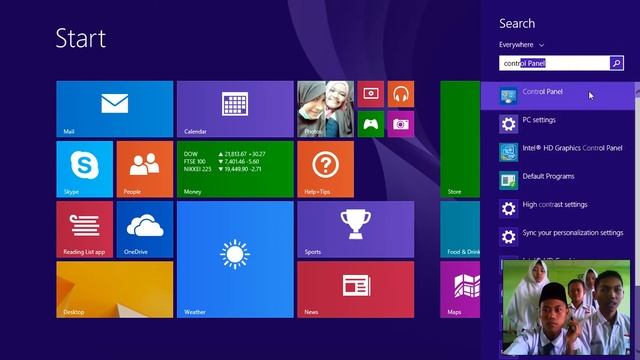Open the People tile
Screen dimensions: 640x360
tap(145, 169)
